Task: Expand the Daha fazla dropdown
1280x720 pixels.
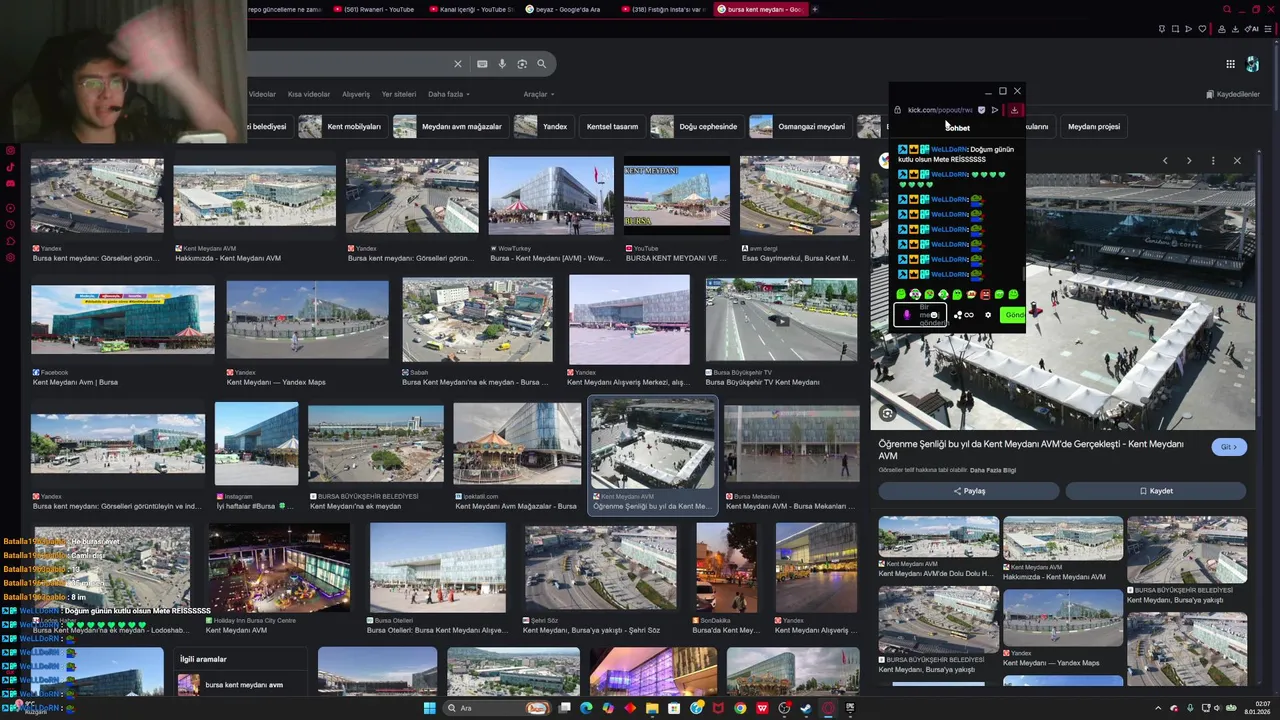Action: (x=449, y=94)
